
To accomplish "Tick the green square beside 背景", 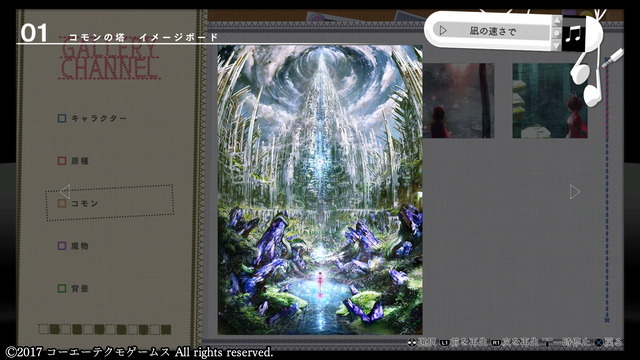I will [x=62, y=289].
